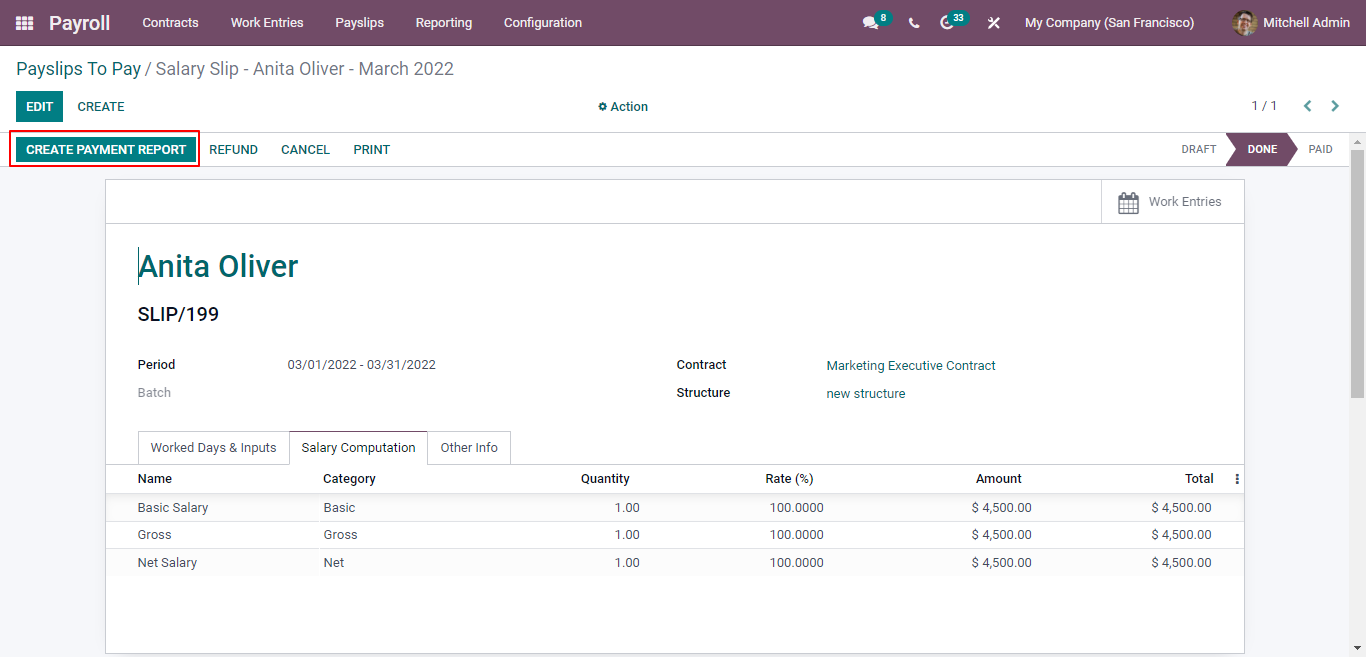Open the activities clock icon
1366x657 pixels.
tap(947, 23)
